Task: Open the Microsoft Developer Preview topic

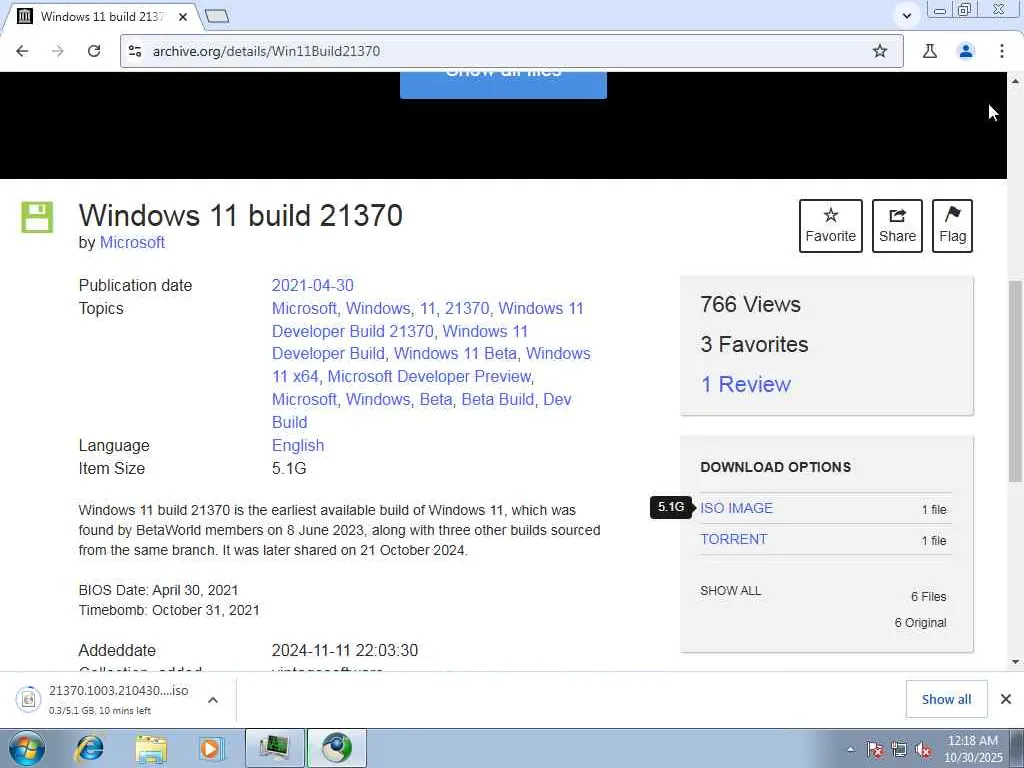Action: coord(430,377)
